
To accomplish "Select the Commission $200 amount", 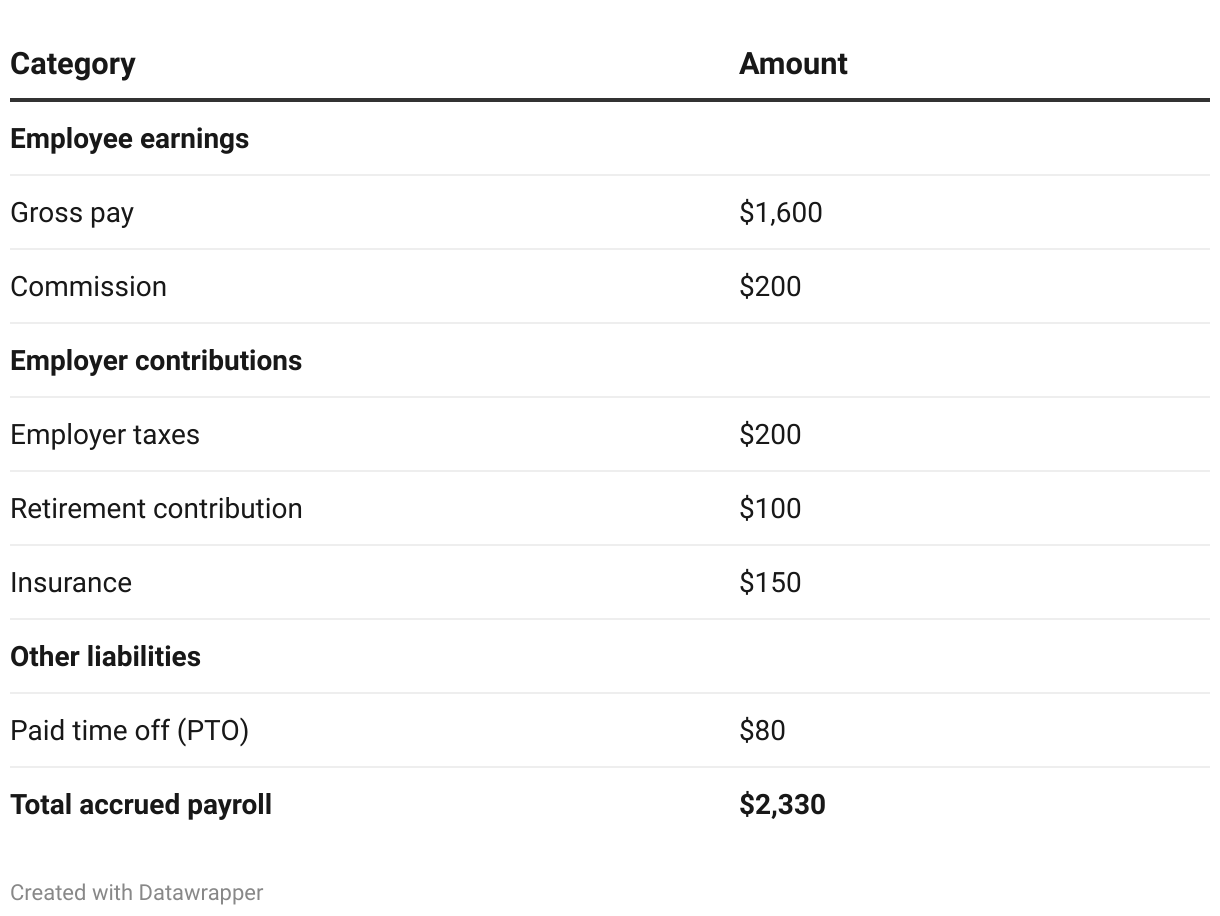I will 770,287.
